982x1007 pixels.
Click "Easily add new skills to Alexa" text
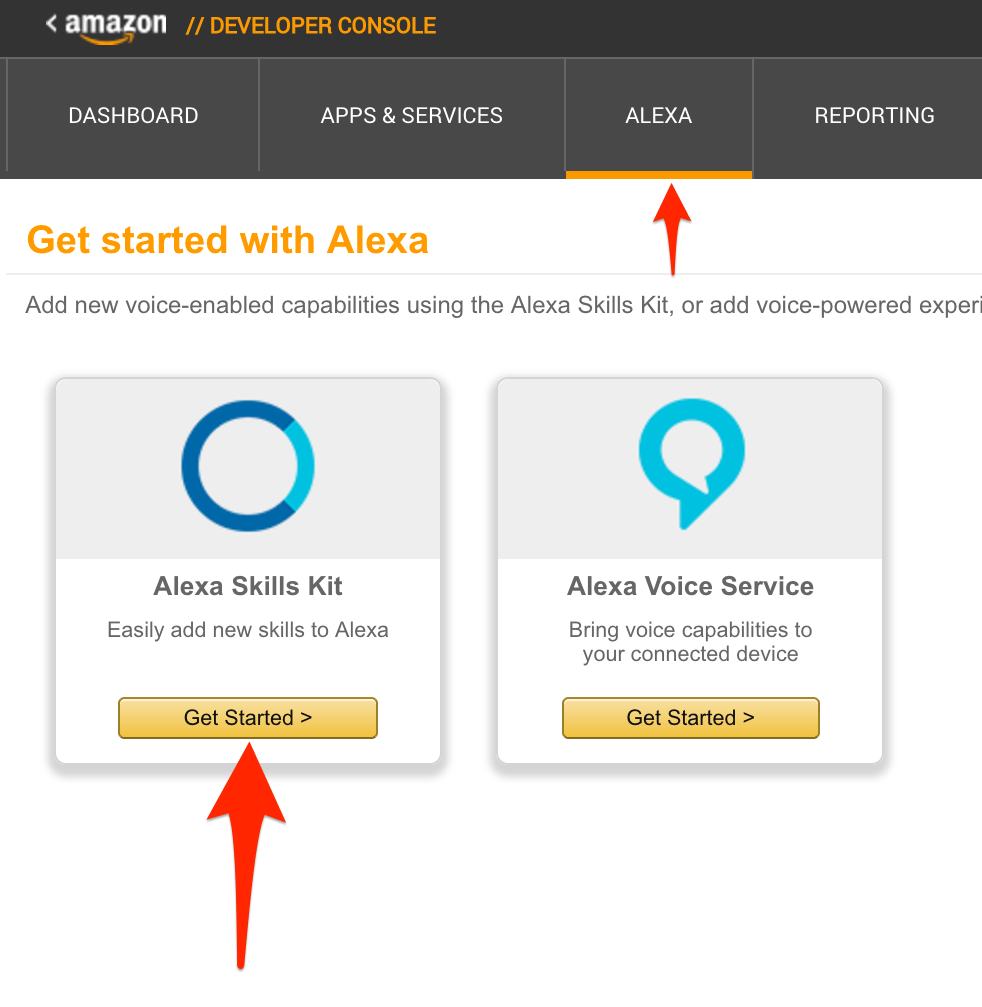(248, 631)
